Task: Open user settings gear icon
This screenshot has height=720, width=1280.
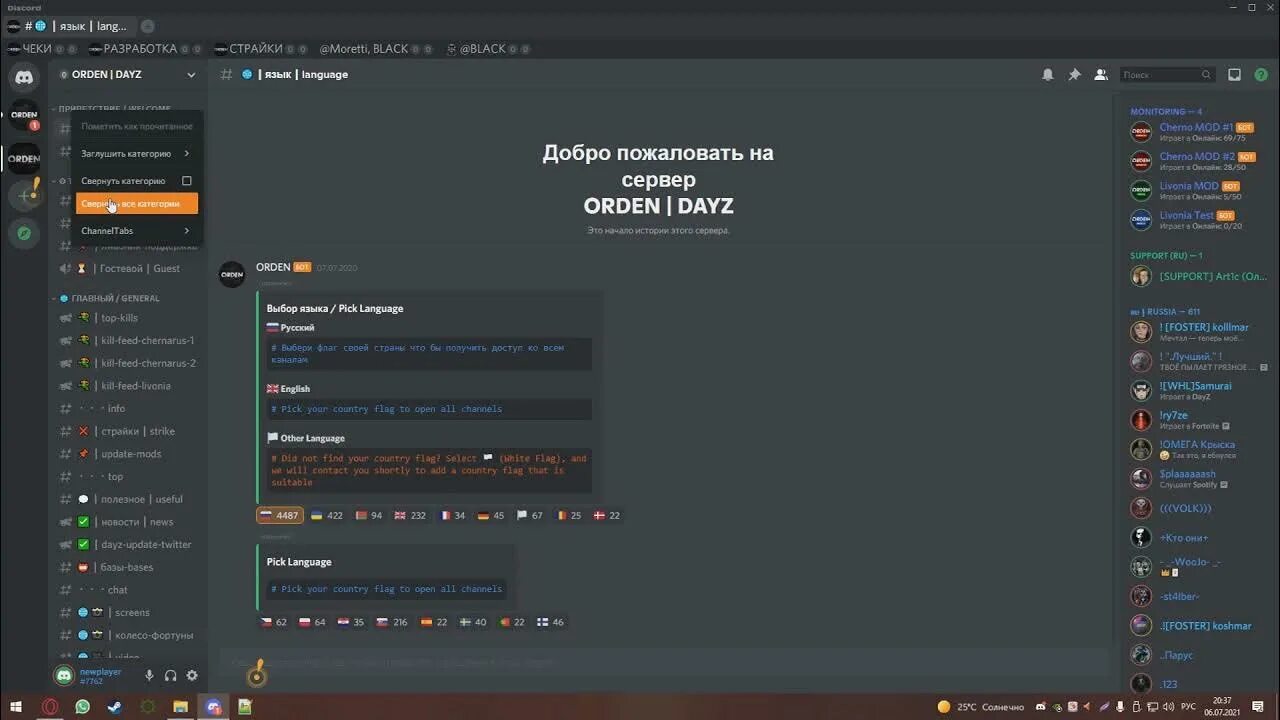Action: point(192,676)
